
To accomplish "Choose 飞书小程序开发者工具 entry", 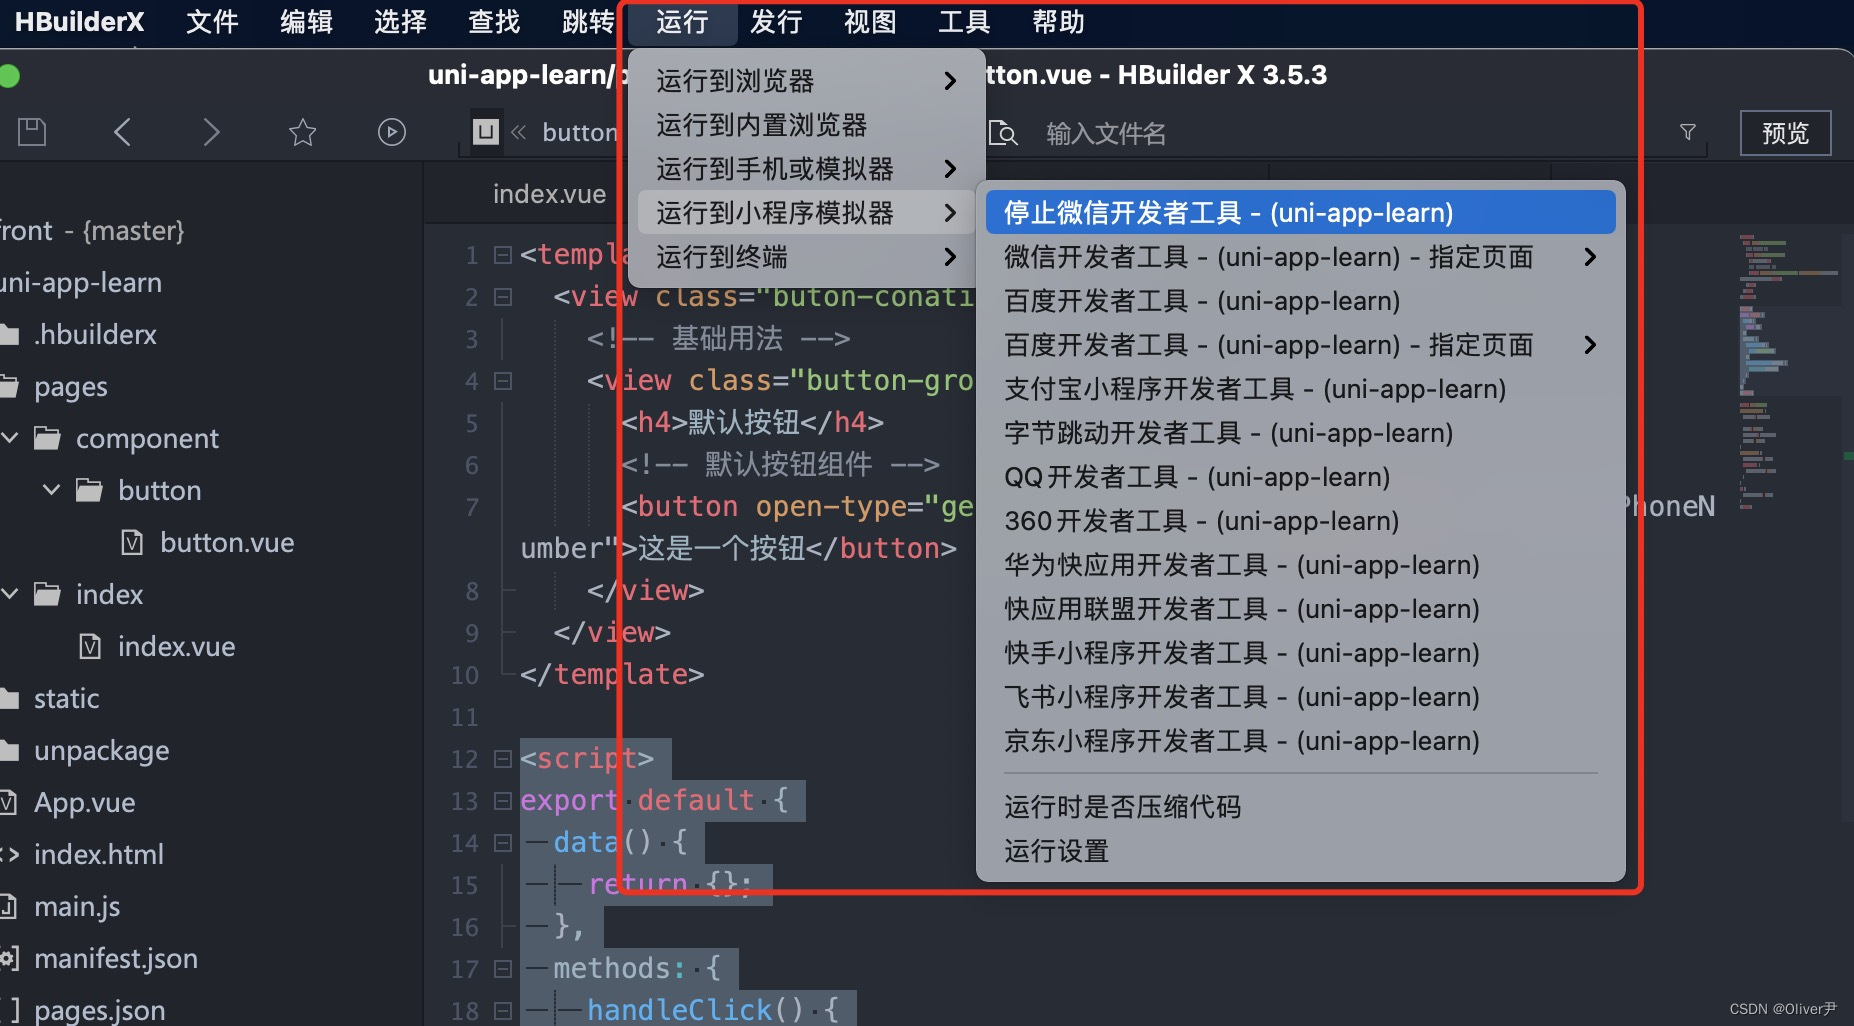I will click(1300, 697).
